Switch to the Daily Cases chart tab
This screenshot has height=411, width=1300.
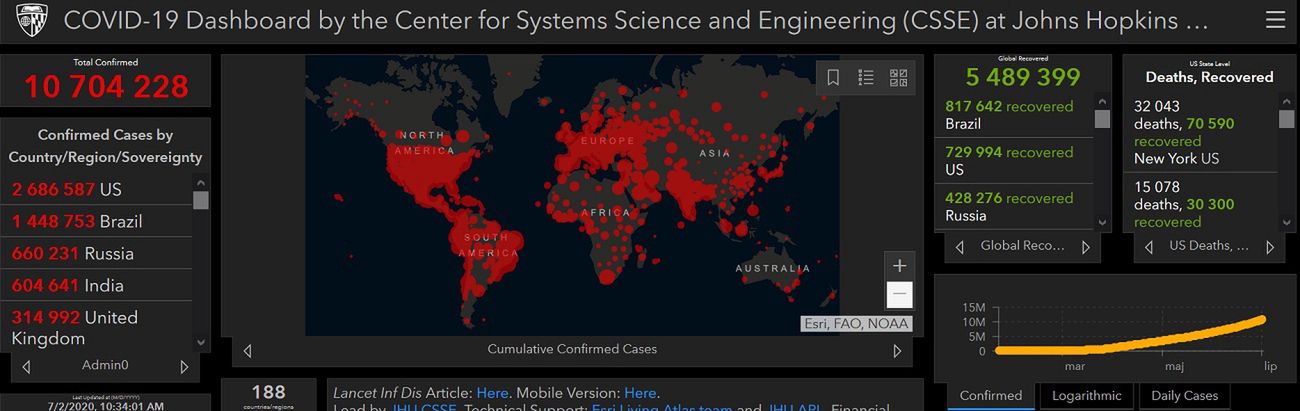click(x=1186, y=396)
